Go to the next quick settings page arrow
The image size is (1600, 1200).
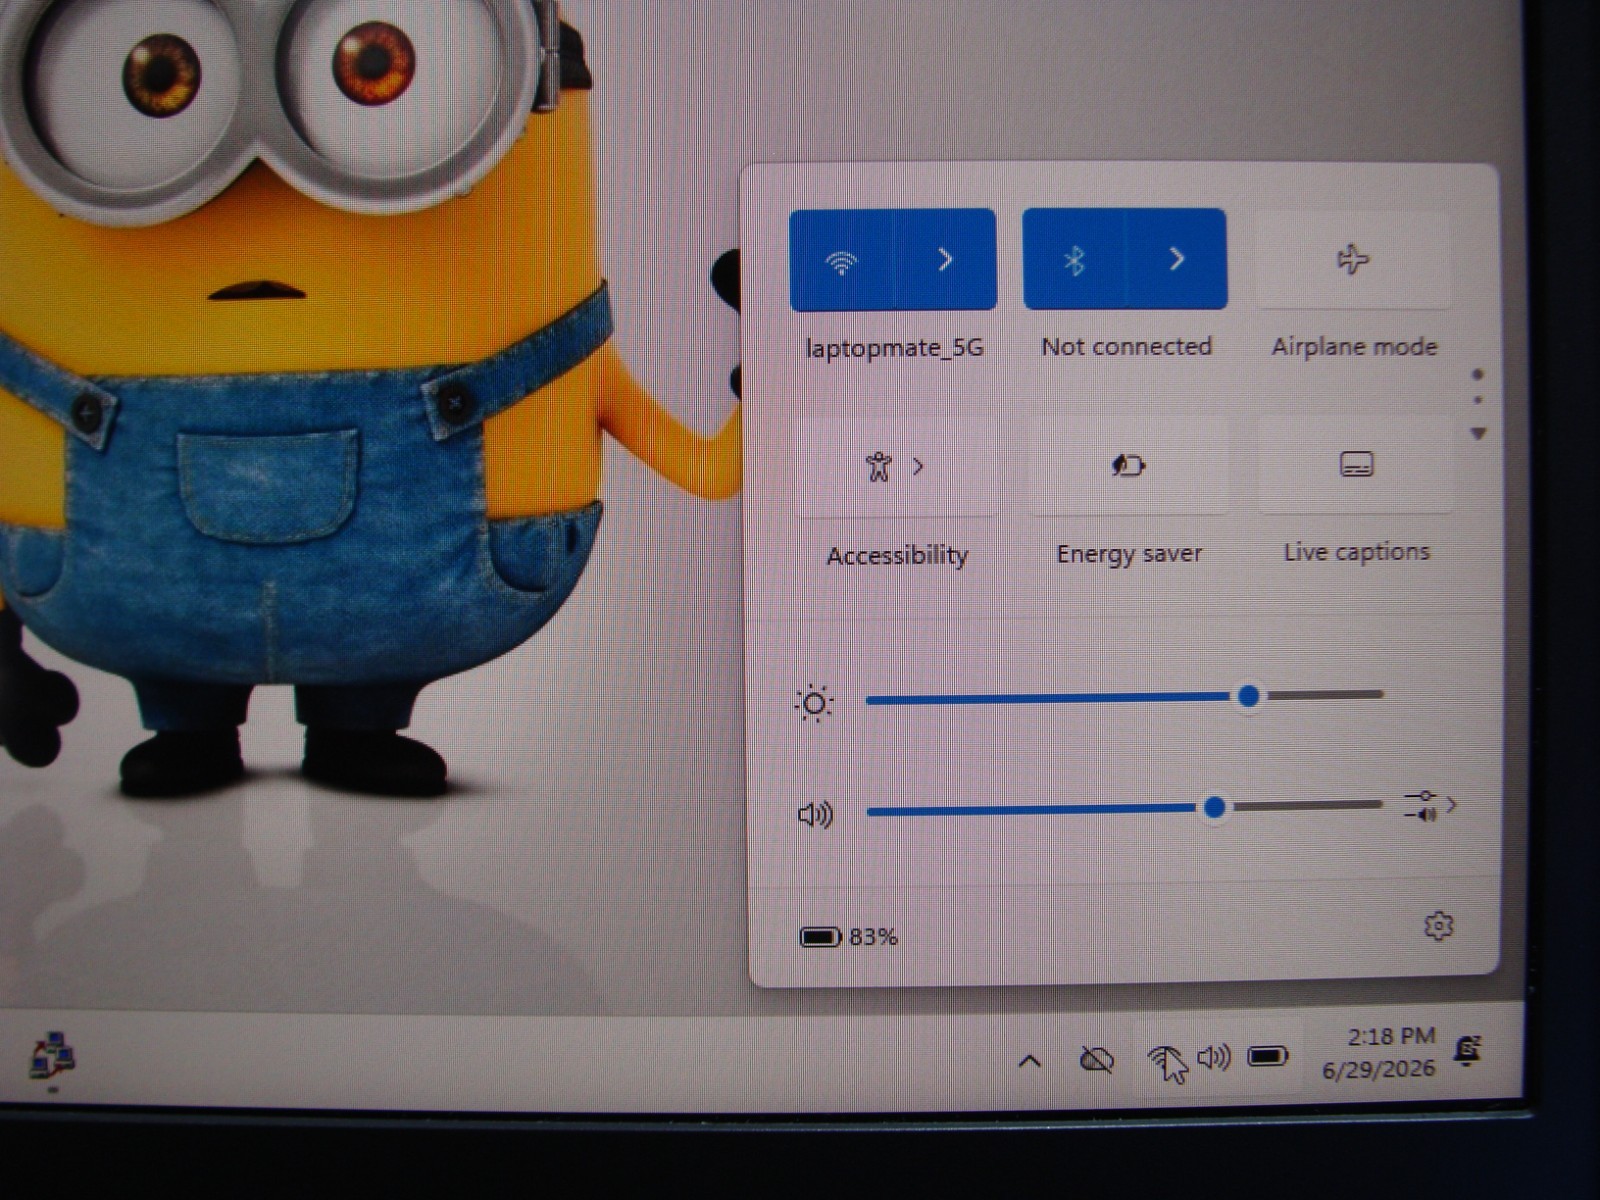[x=1478, y=433]
